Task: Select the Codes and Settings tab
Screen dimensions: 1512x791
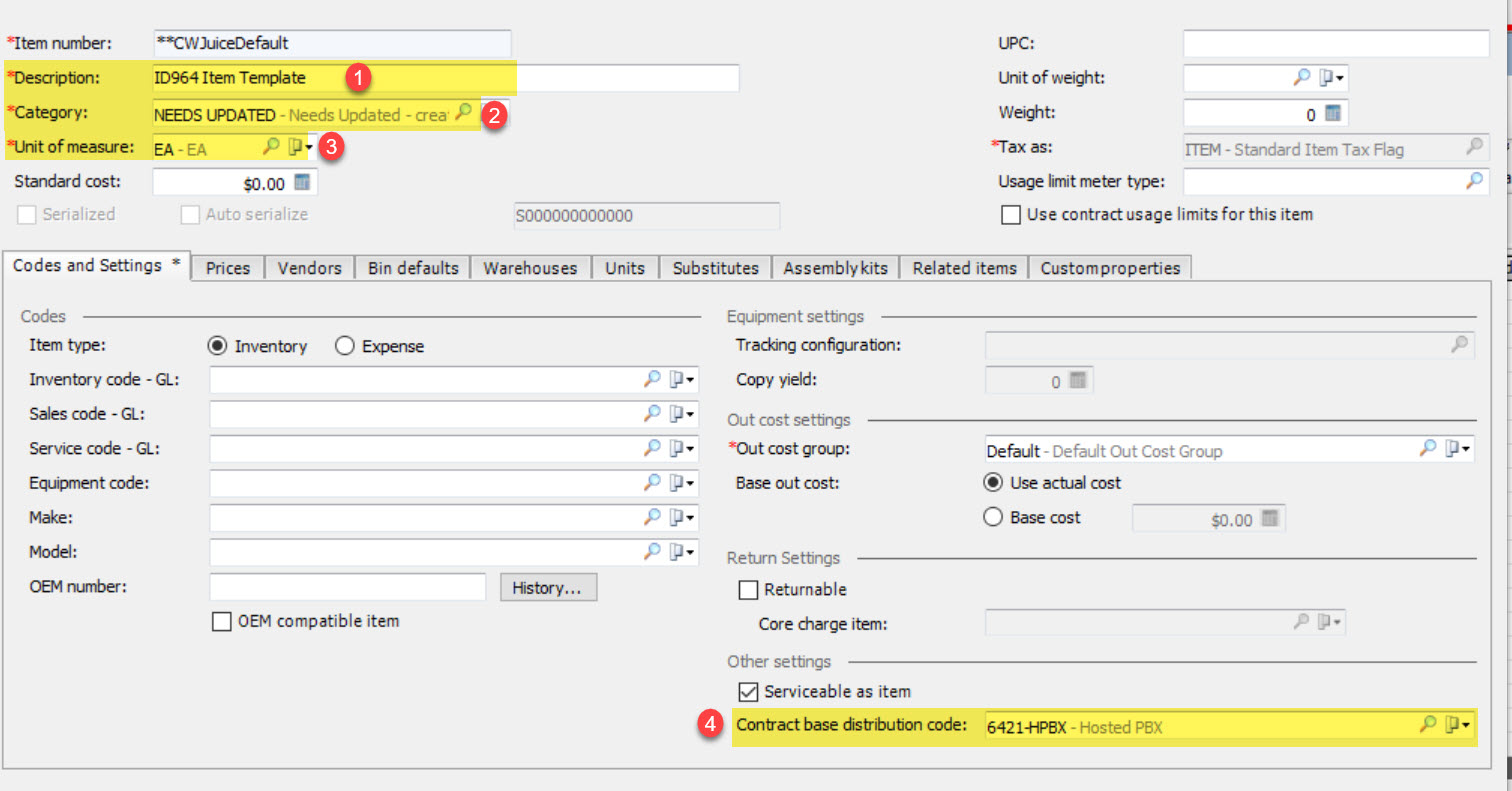Action: [97, 266]
